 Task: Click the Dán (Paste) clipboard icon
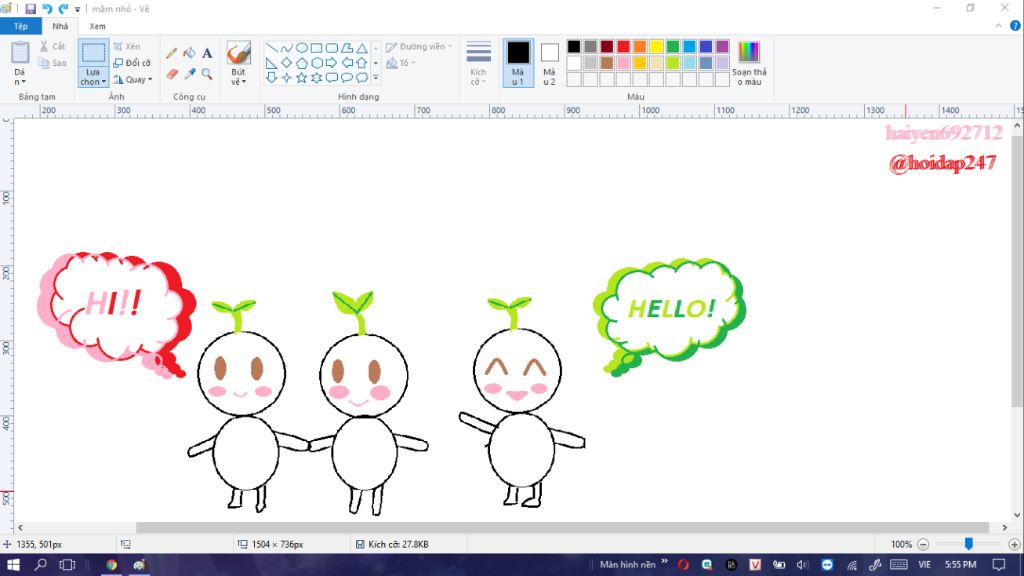20,53
